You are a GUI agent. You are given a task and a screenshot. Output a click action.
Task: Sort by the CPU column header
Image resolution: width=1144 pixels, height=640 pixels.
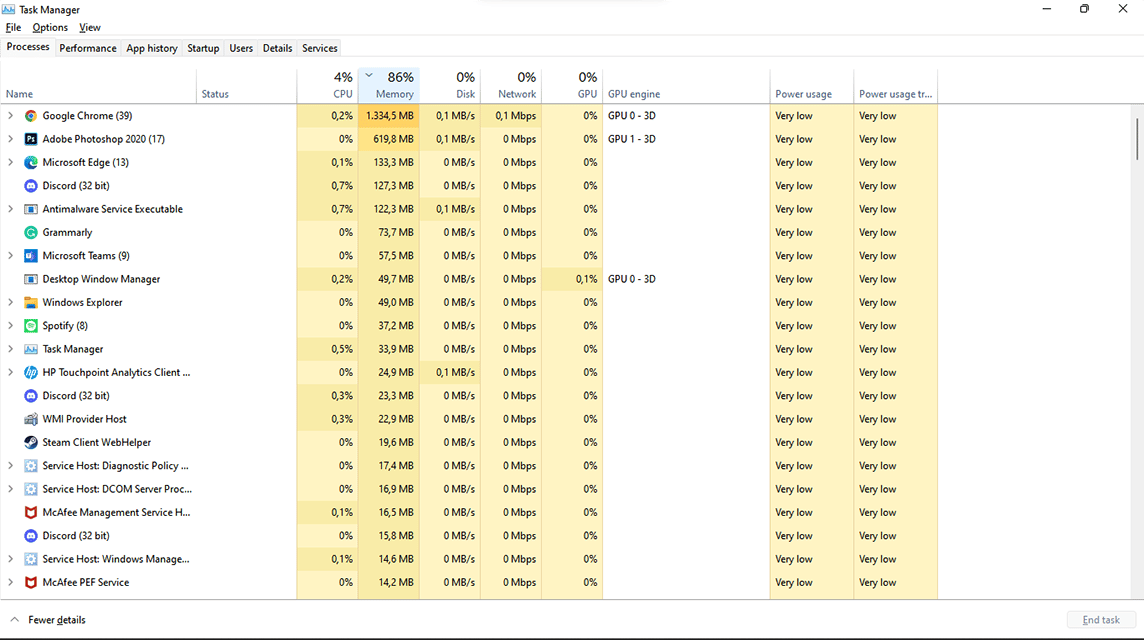pyautogui.click(x=327, y=87)
